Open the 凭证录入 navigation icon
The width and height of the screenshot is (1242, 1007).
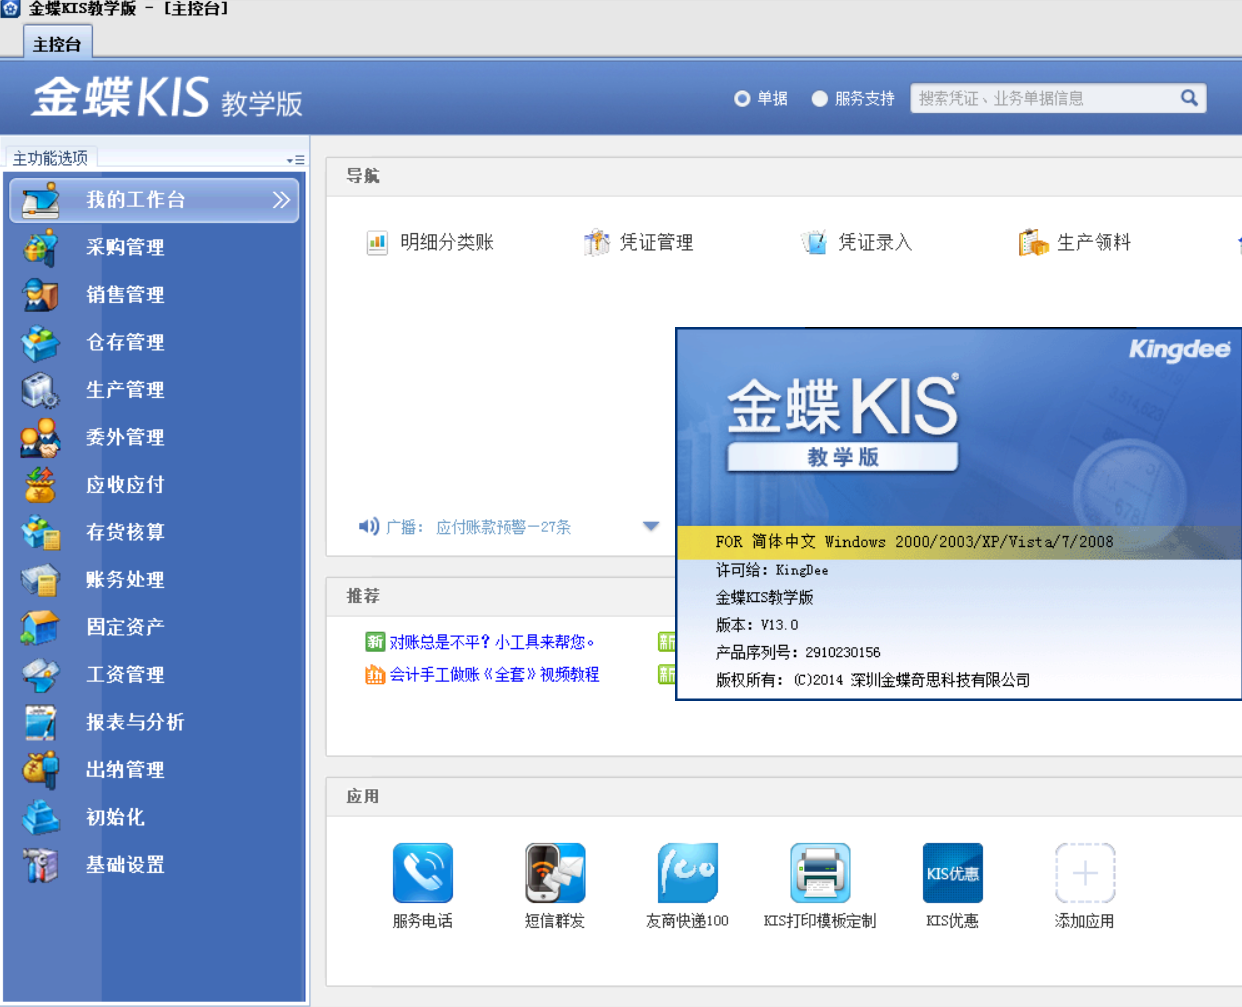(x=815, y=243)
